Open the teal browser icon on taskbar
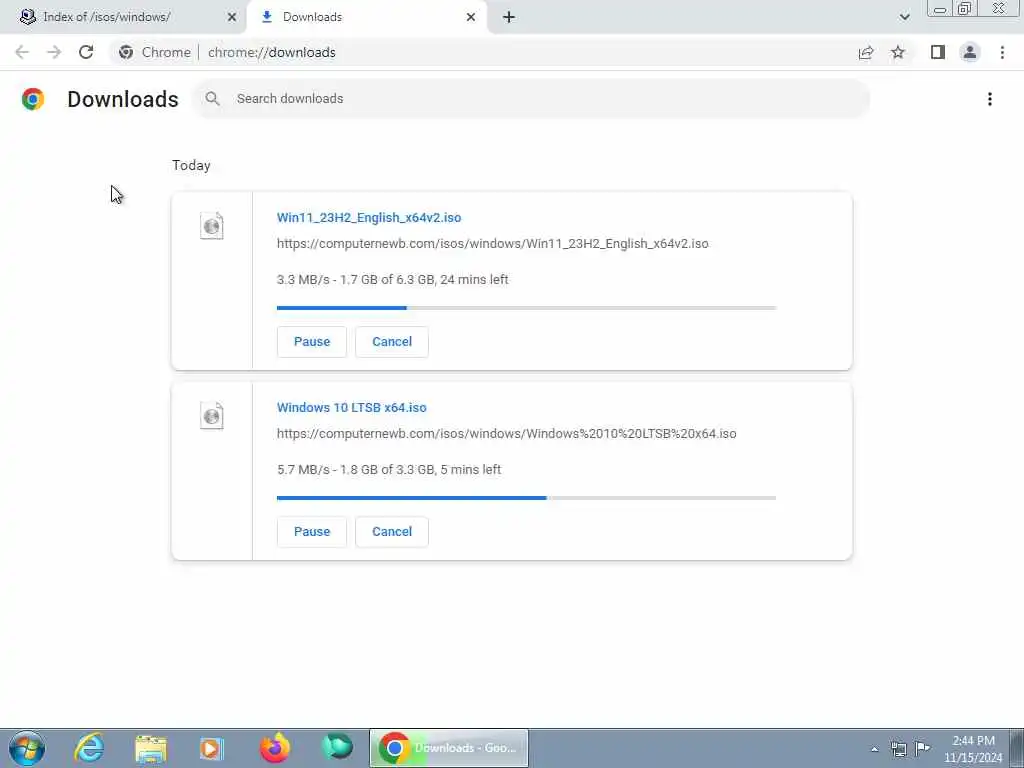 tap(338, 747)
